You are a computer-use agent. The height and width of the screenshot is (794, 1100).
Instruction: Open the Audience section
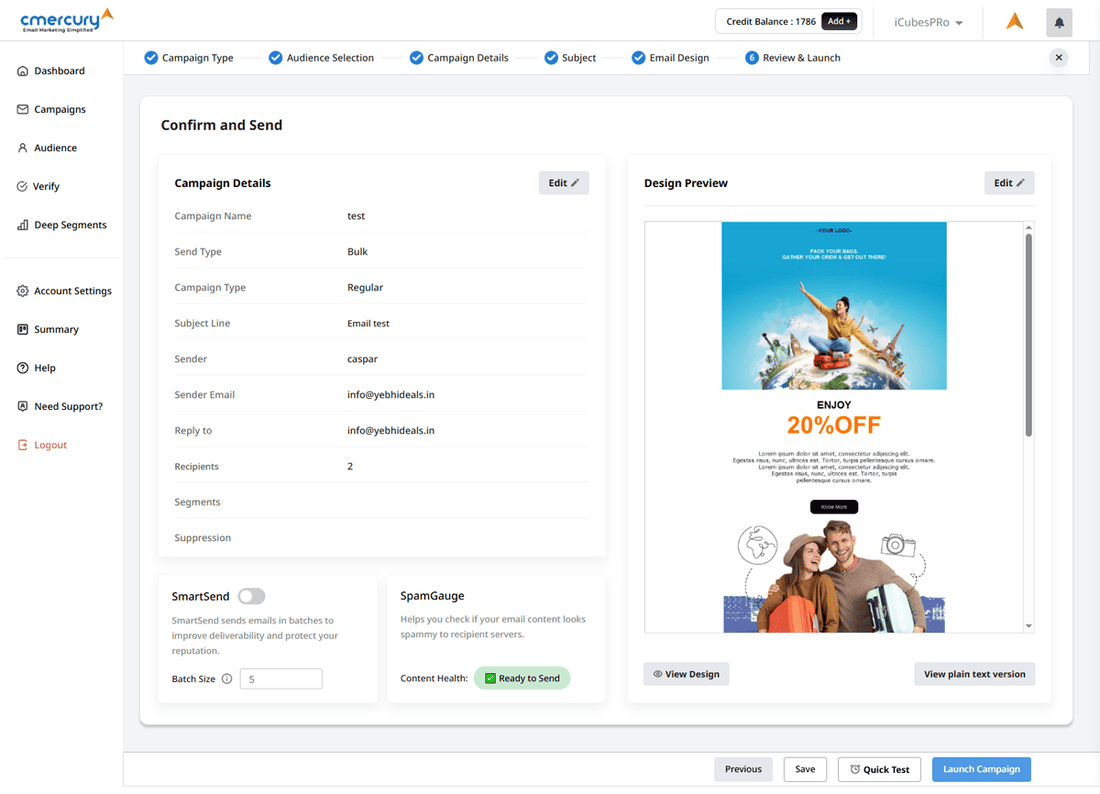point(55,148)
